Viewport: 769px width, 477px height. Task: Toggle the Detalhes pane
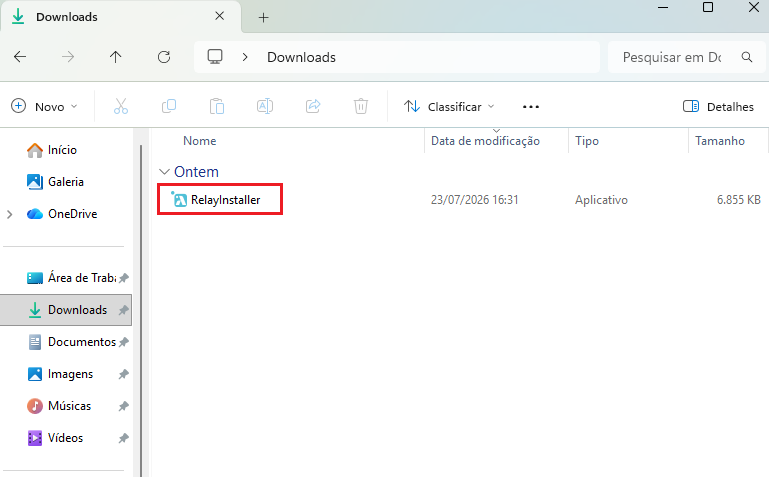(718, 106)
